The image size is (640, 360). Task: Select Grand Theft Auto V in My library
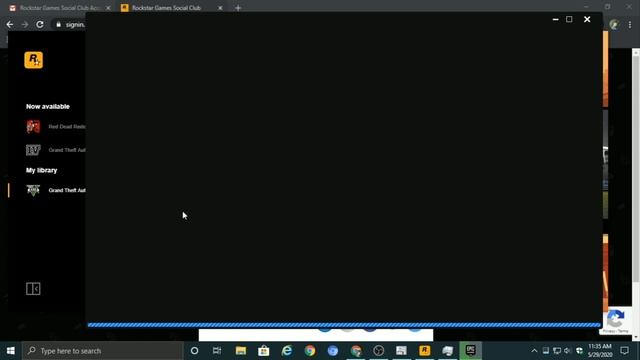pos(56,190)
